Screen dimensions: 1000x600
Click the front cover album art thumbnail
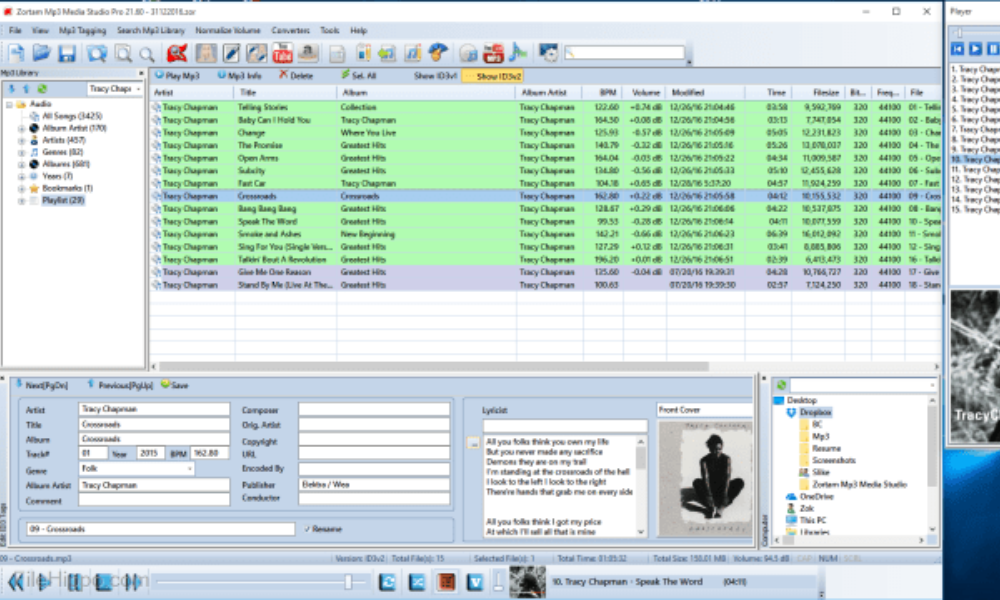[705, 479]
